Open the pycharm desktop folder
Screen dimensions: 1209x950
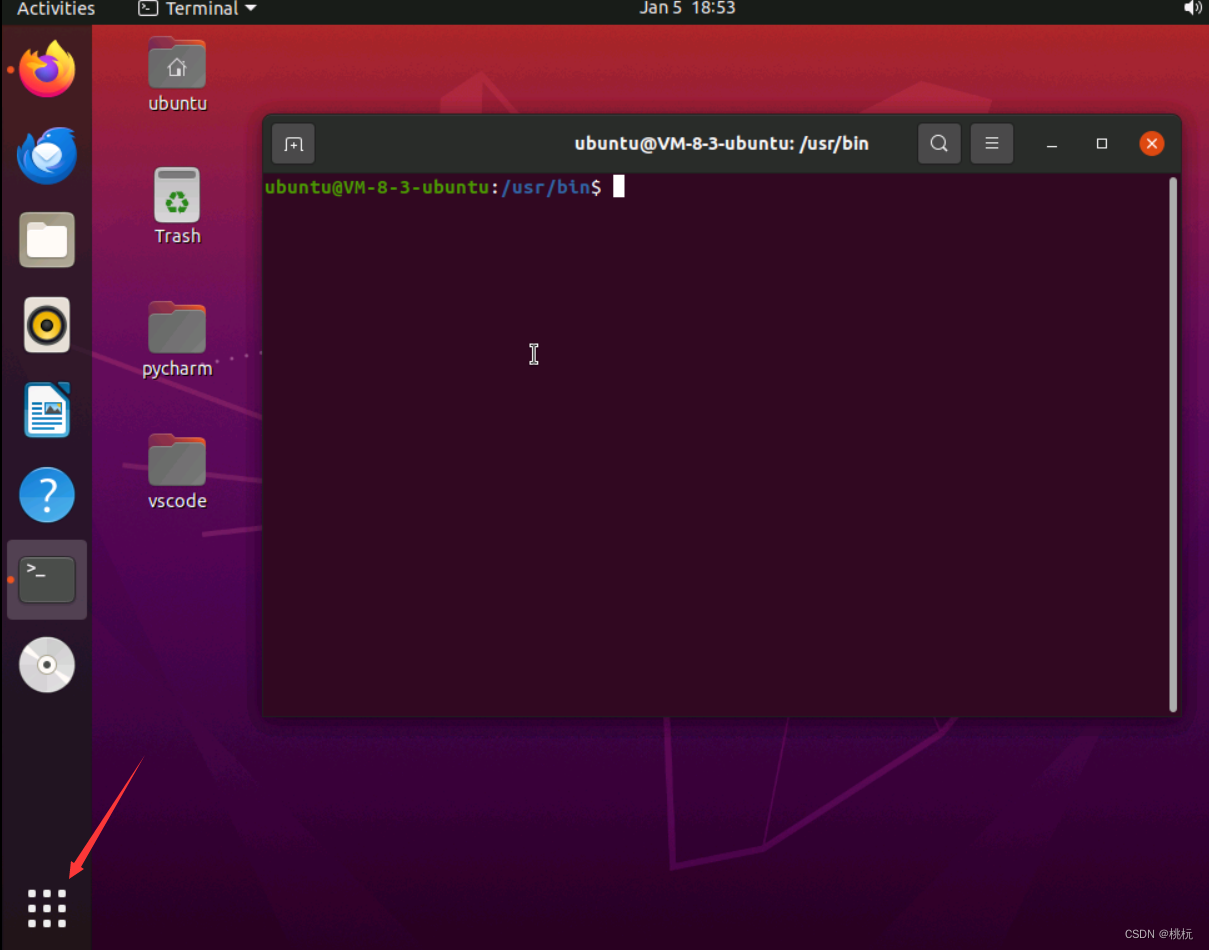176,327
